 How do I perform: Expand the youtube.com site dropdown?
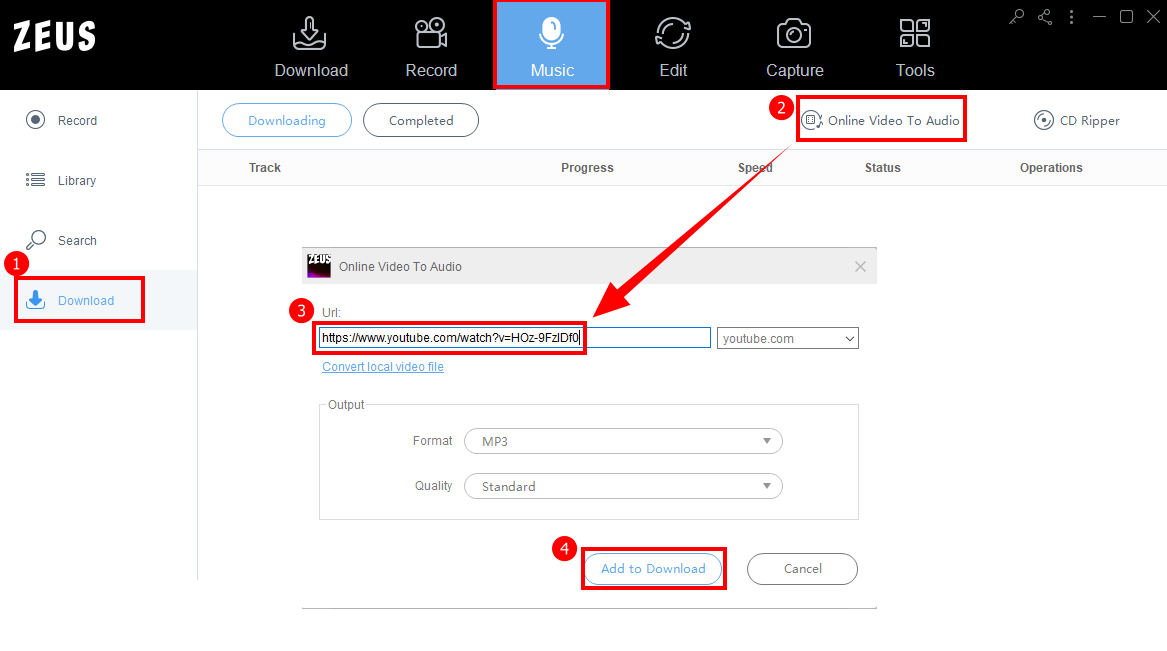coord(787,339)
